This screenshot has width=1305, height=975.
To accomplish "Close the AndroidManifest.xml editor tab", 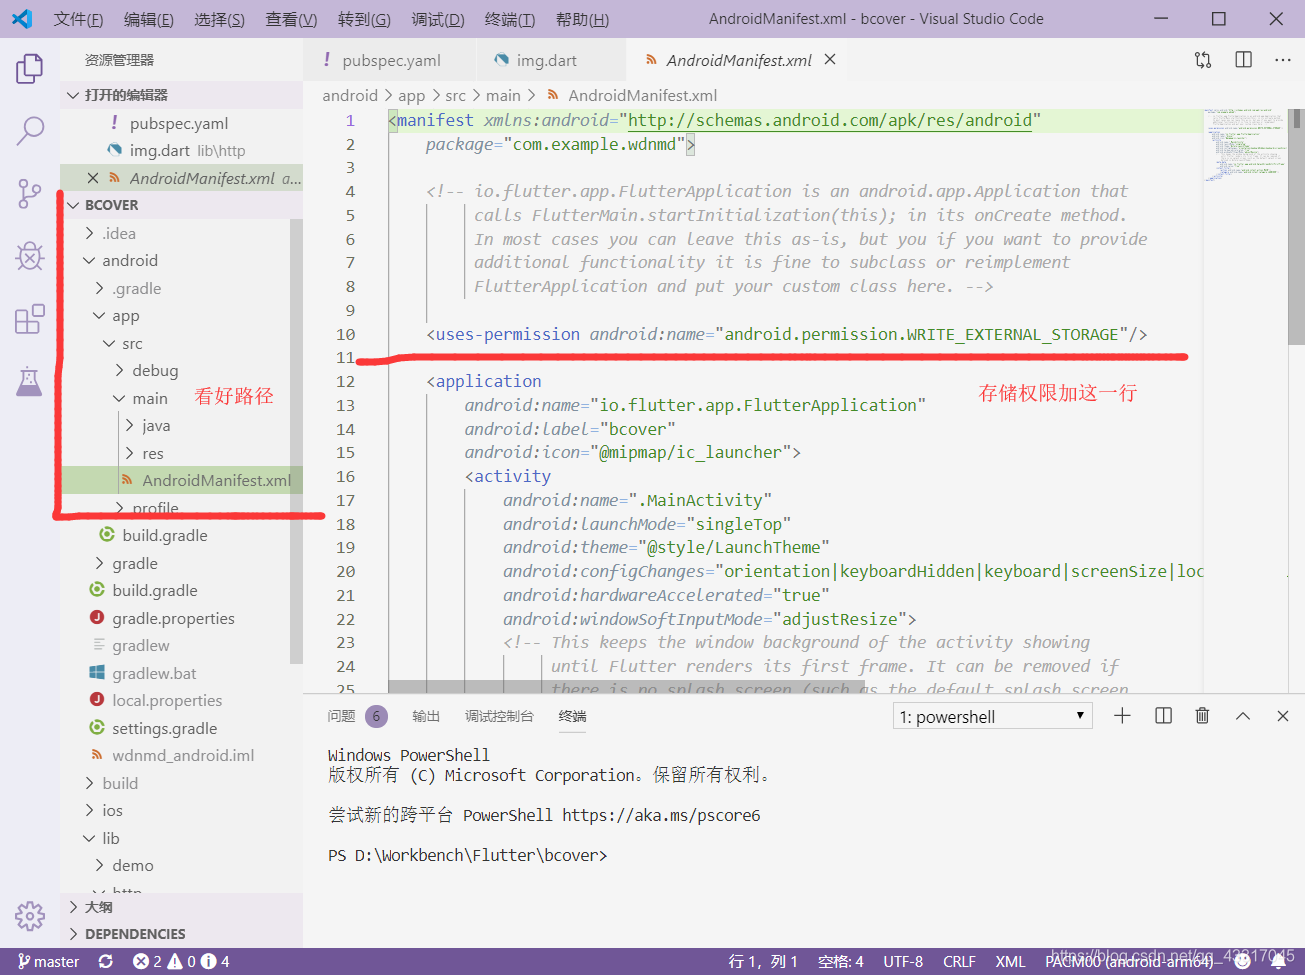I will (830, 60).
